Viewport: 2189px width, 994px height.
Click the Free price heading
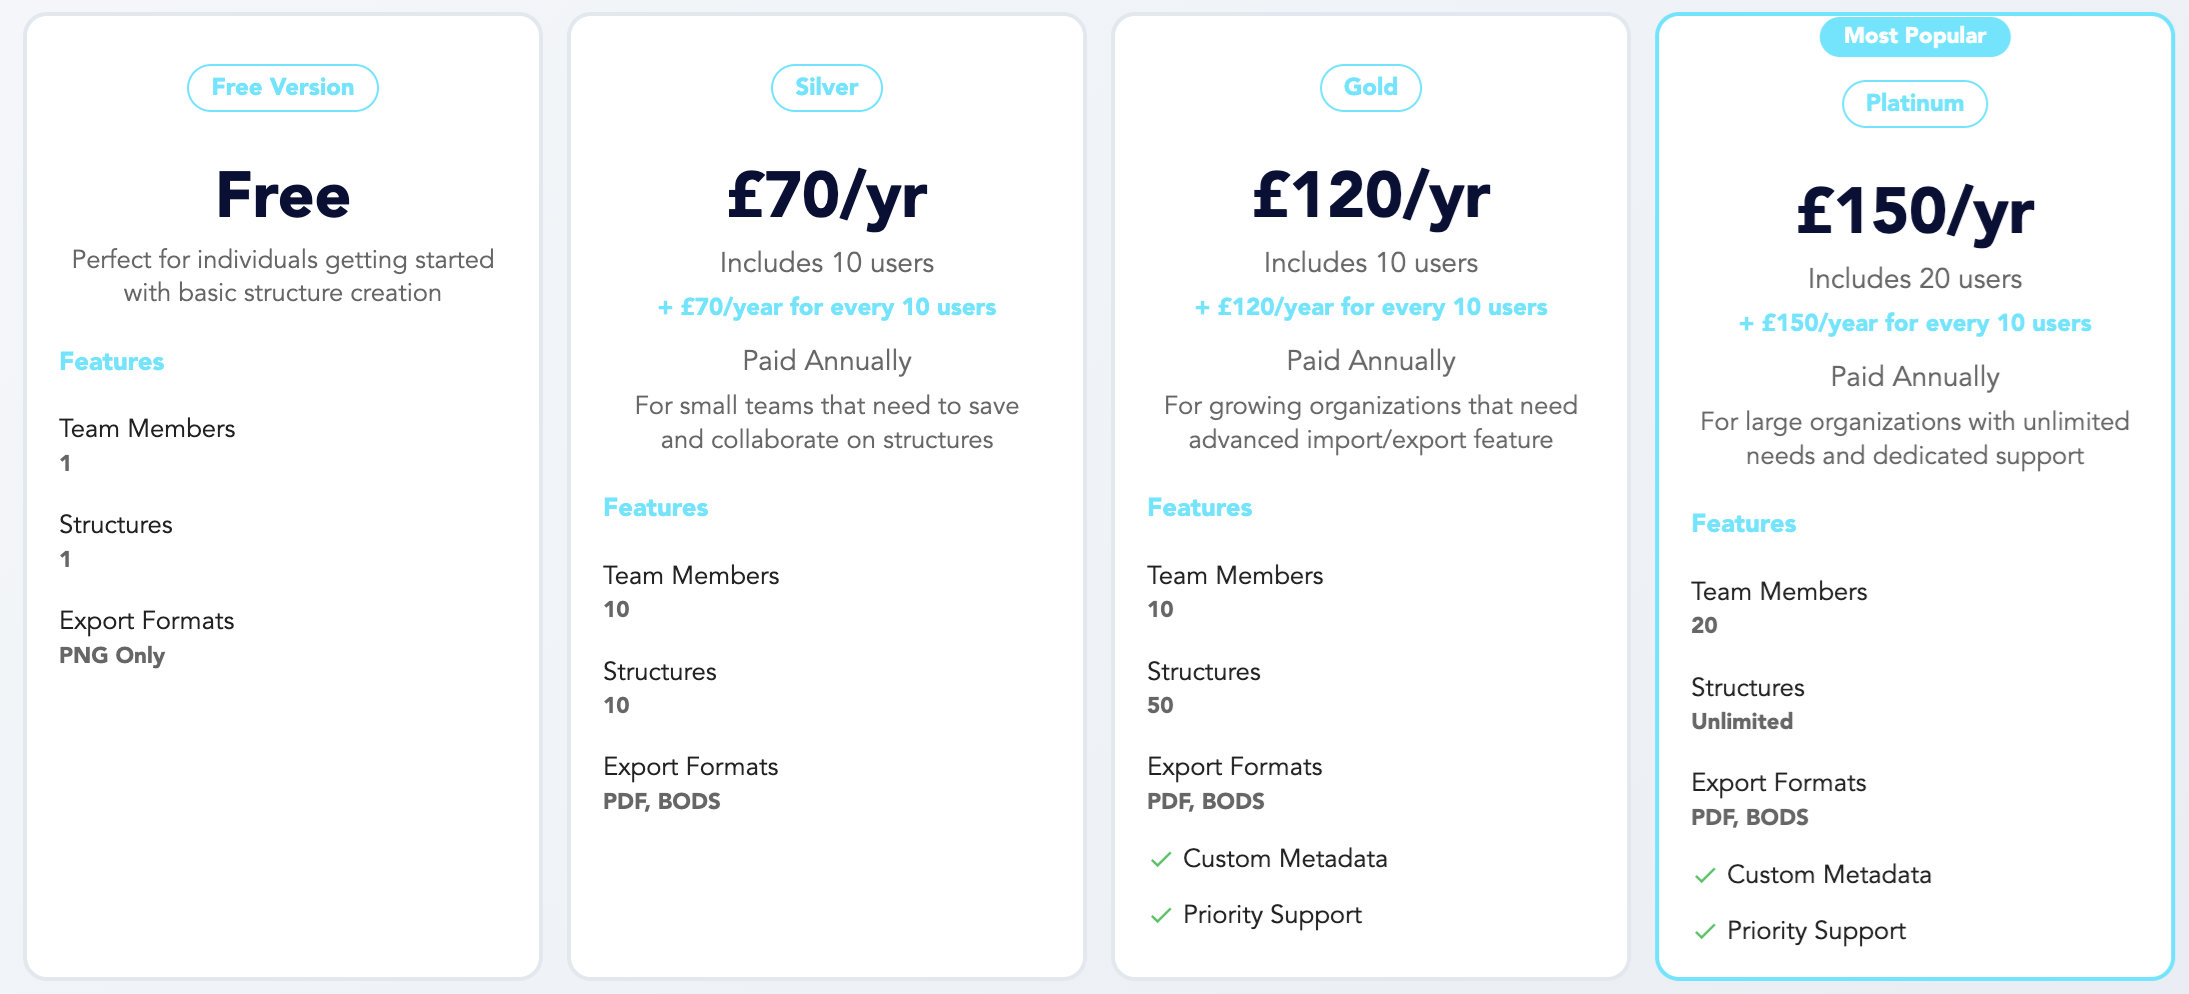click(x=283, y=195)
